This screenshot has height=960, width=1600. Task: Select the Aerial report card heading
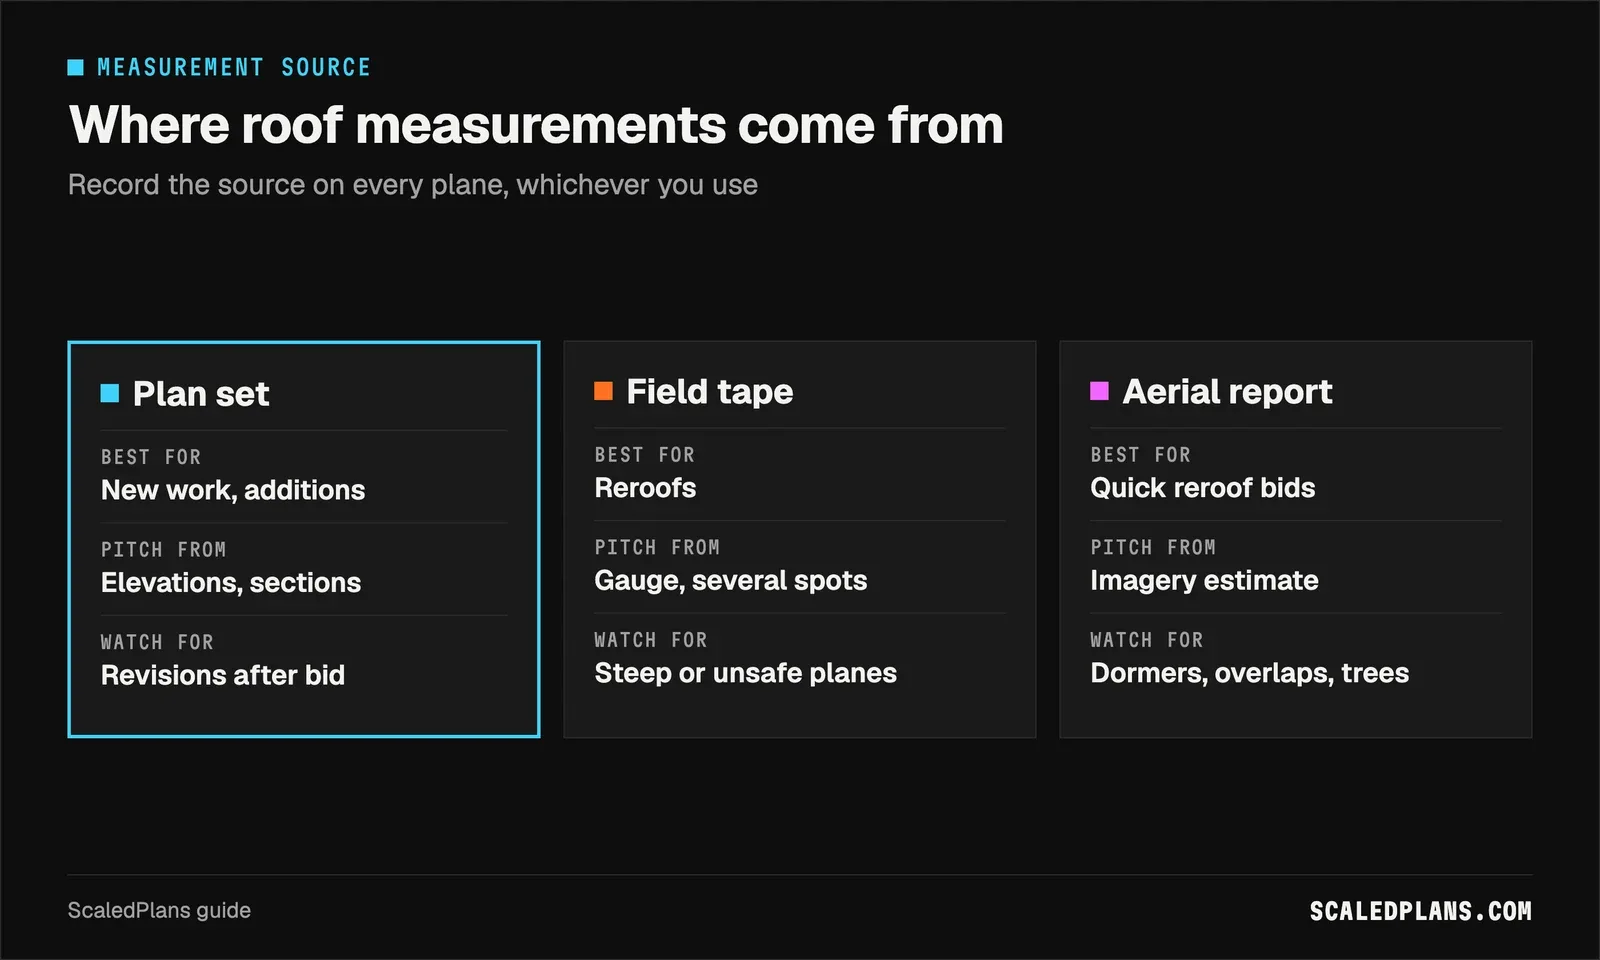click(x=1227, y=392)
